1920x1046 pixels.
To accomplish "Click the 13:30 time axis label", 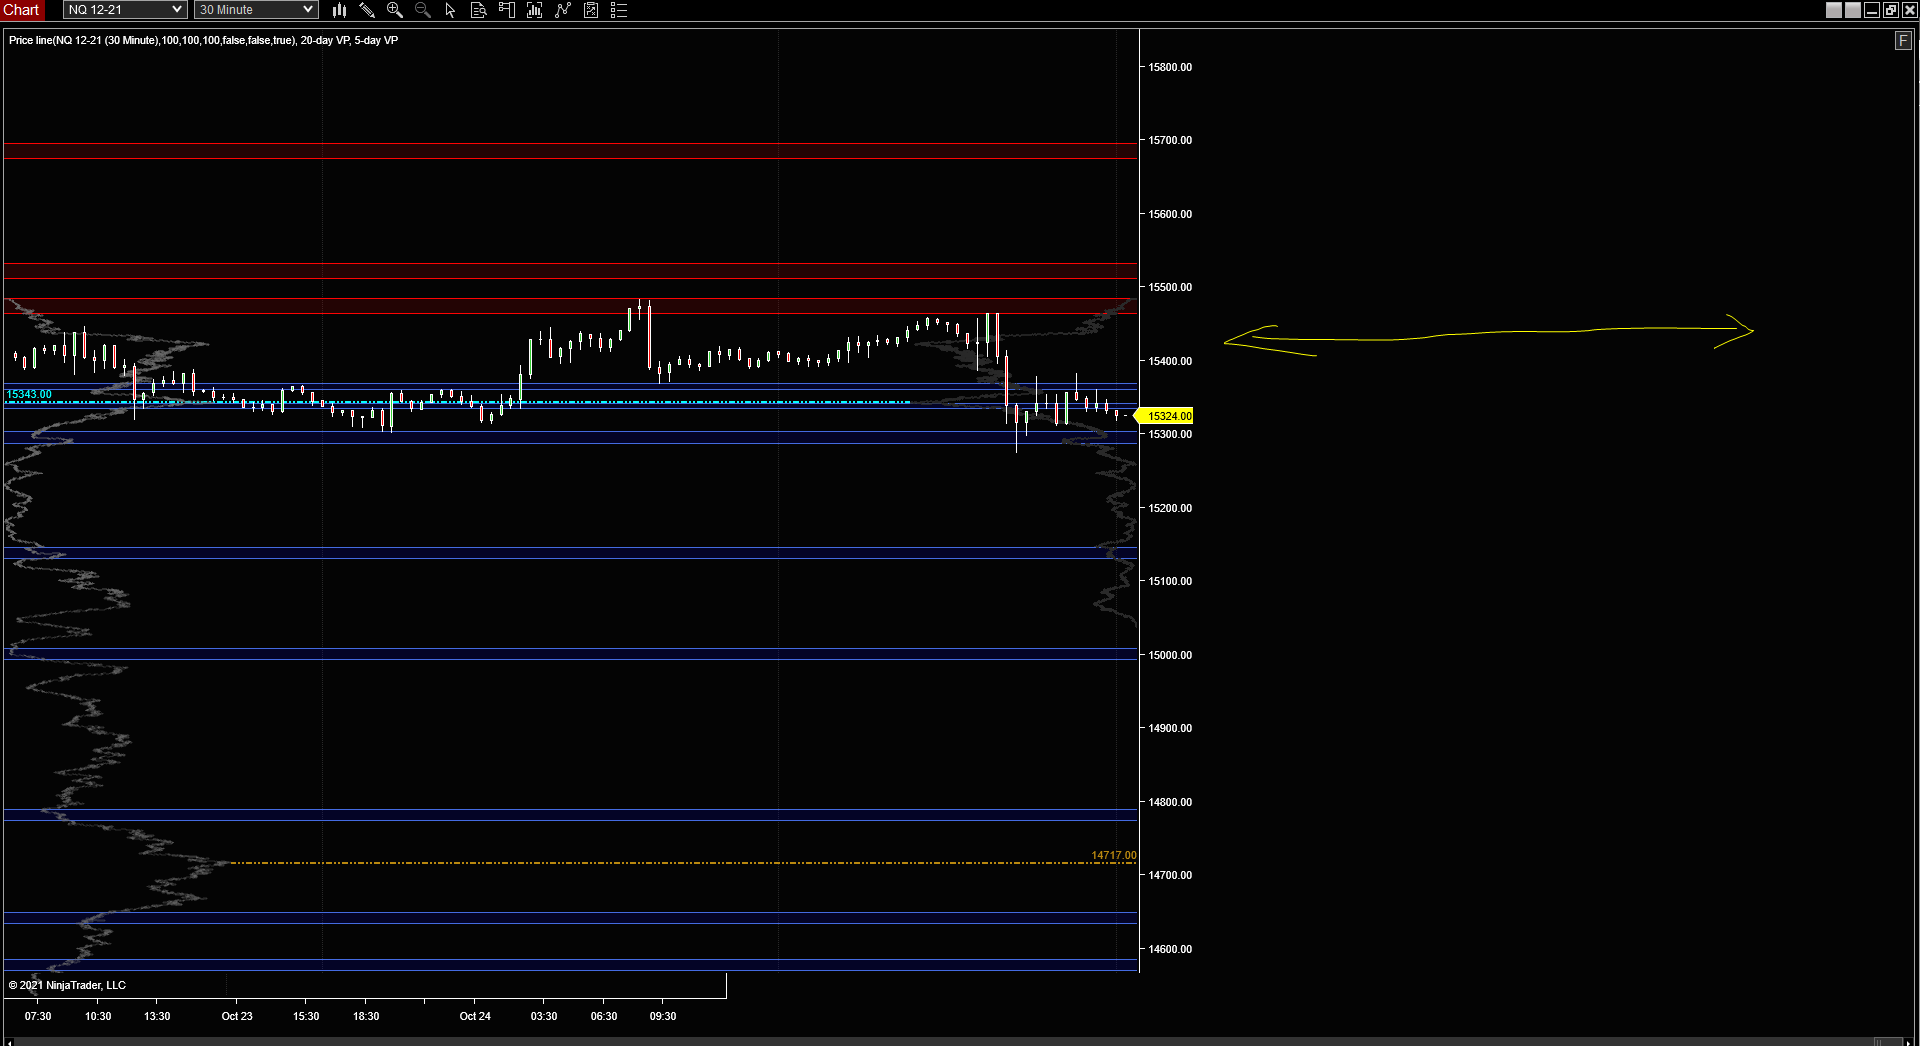I will (x=157, y=1016).
